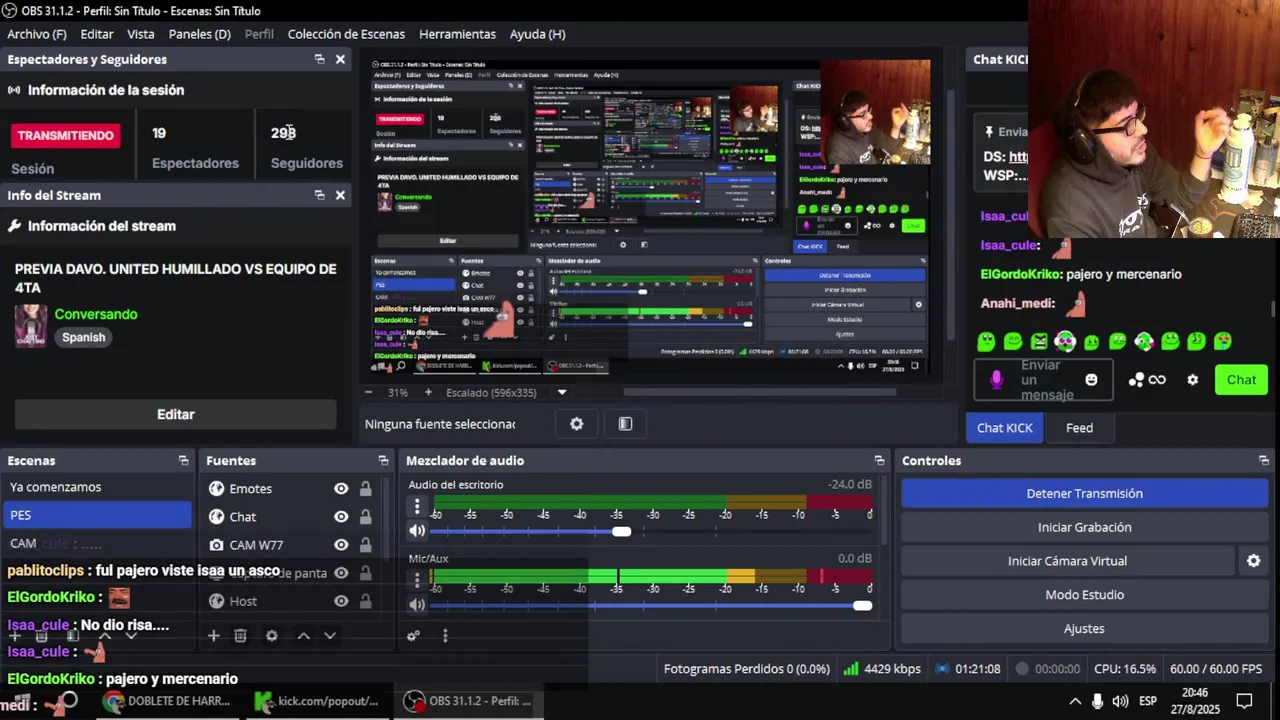Close the Info del Stream panel
The width and height of the screenshot is (1280, 720).
(340, 195)
